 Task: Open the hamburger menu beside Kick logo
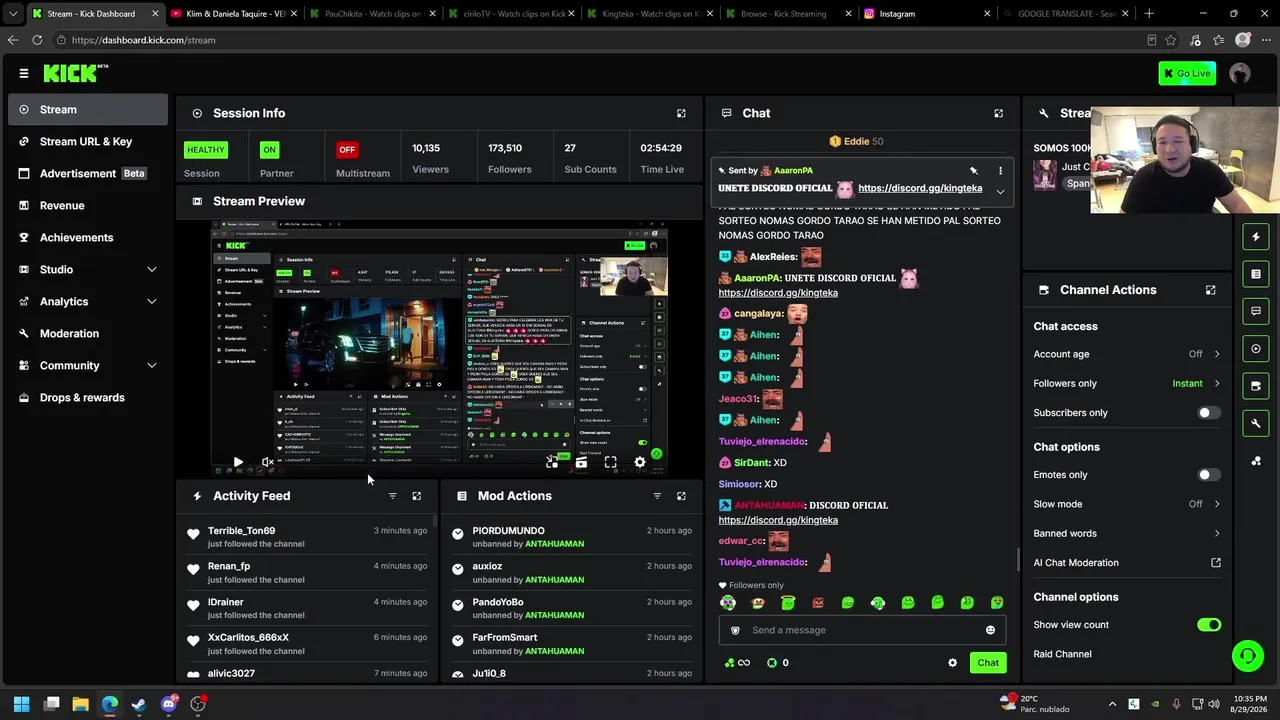24,73
